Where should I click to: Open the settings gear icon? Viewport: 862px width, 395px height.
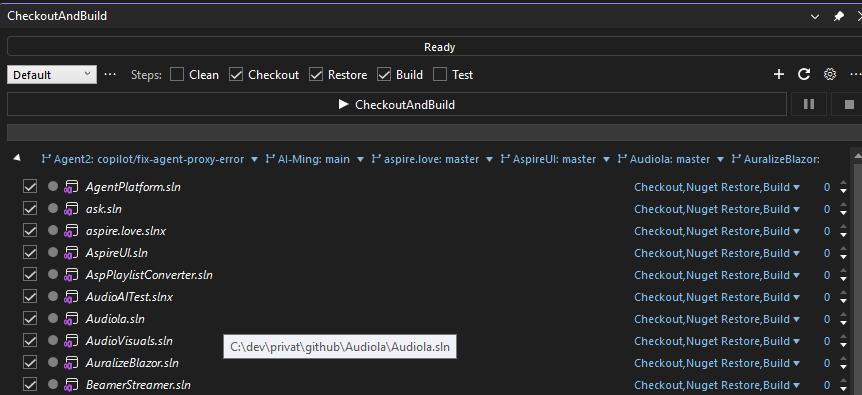point(830,75)
